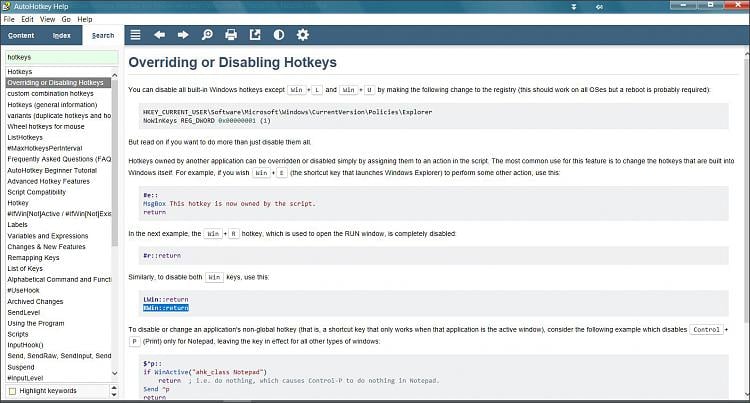Click the Send command in code
Image resolution: width=750 pixels, height=403 pixels.
(x=150, y=389)
